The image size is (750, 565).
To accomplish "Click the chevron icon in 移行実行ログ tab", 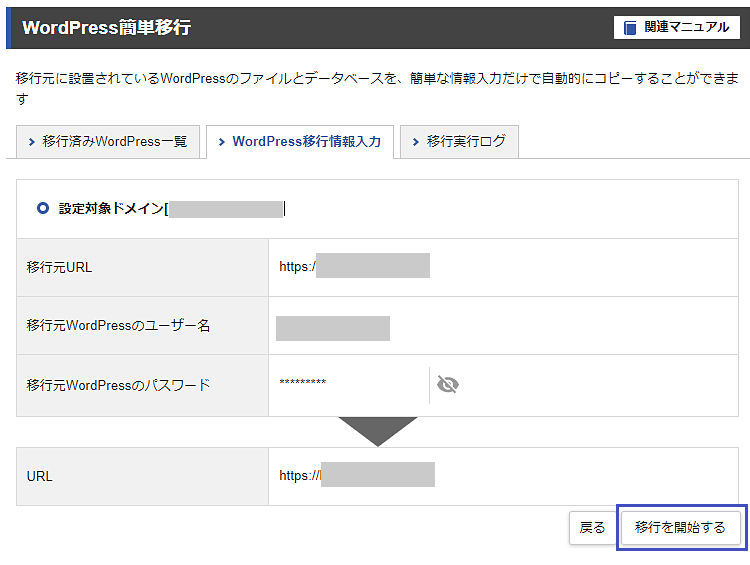I will [x=416, y=142].
